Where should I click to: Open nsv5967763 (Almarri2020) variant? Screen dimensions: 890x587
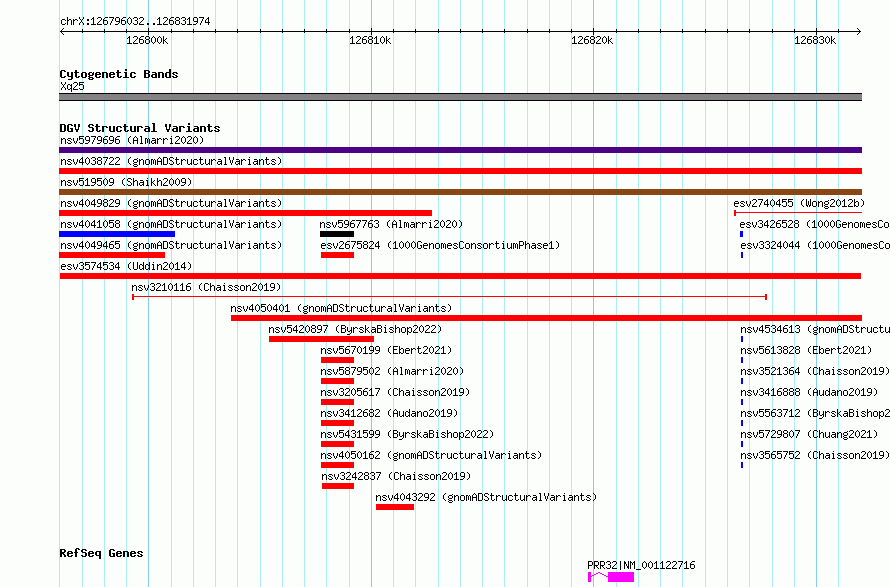pos(391,224)
